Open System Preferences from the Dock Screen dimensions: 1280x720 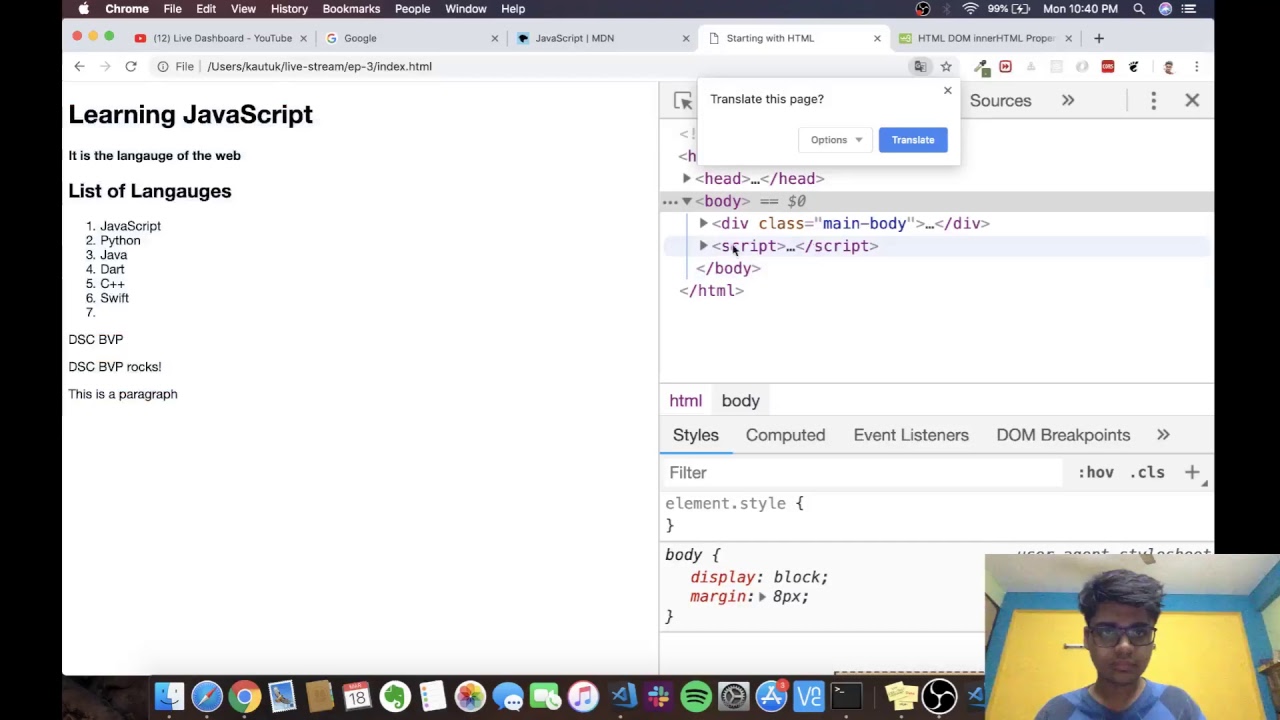(x=733, y=696)
